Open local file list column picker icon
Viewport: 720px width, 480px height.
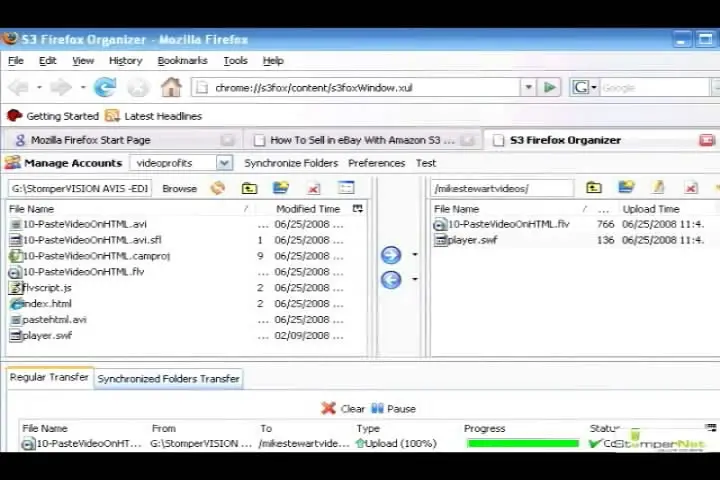tap(358, 209)
